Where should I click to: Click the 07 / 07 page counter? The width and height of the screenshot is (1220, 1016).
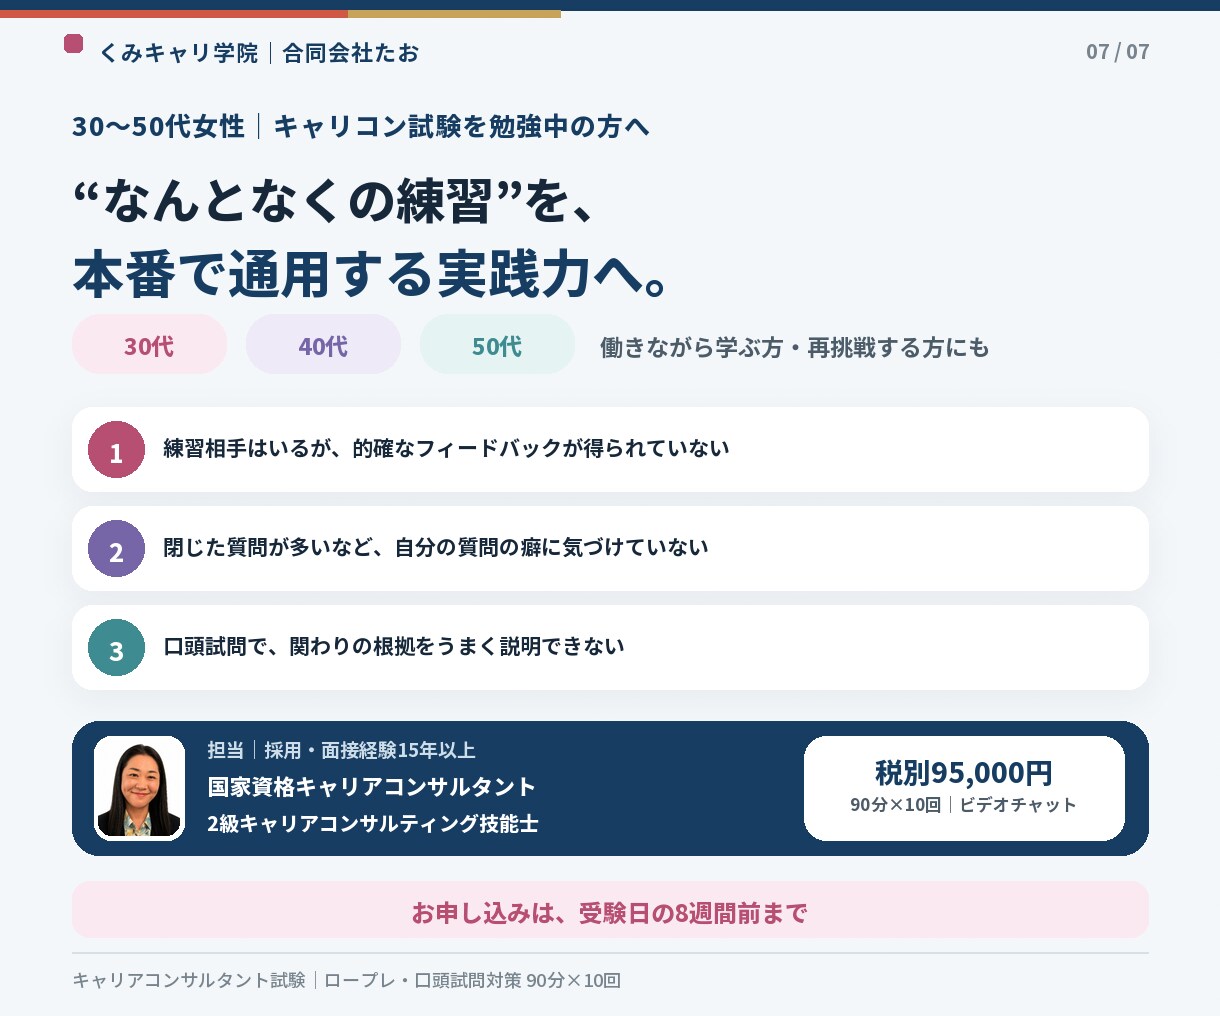(1118, 52)
